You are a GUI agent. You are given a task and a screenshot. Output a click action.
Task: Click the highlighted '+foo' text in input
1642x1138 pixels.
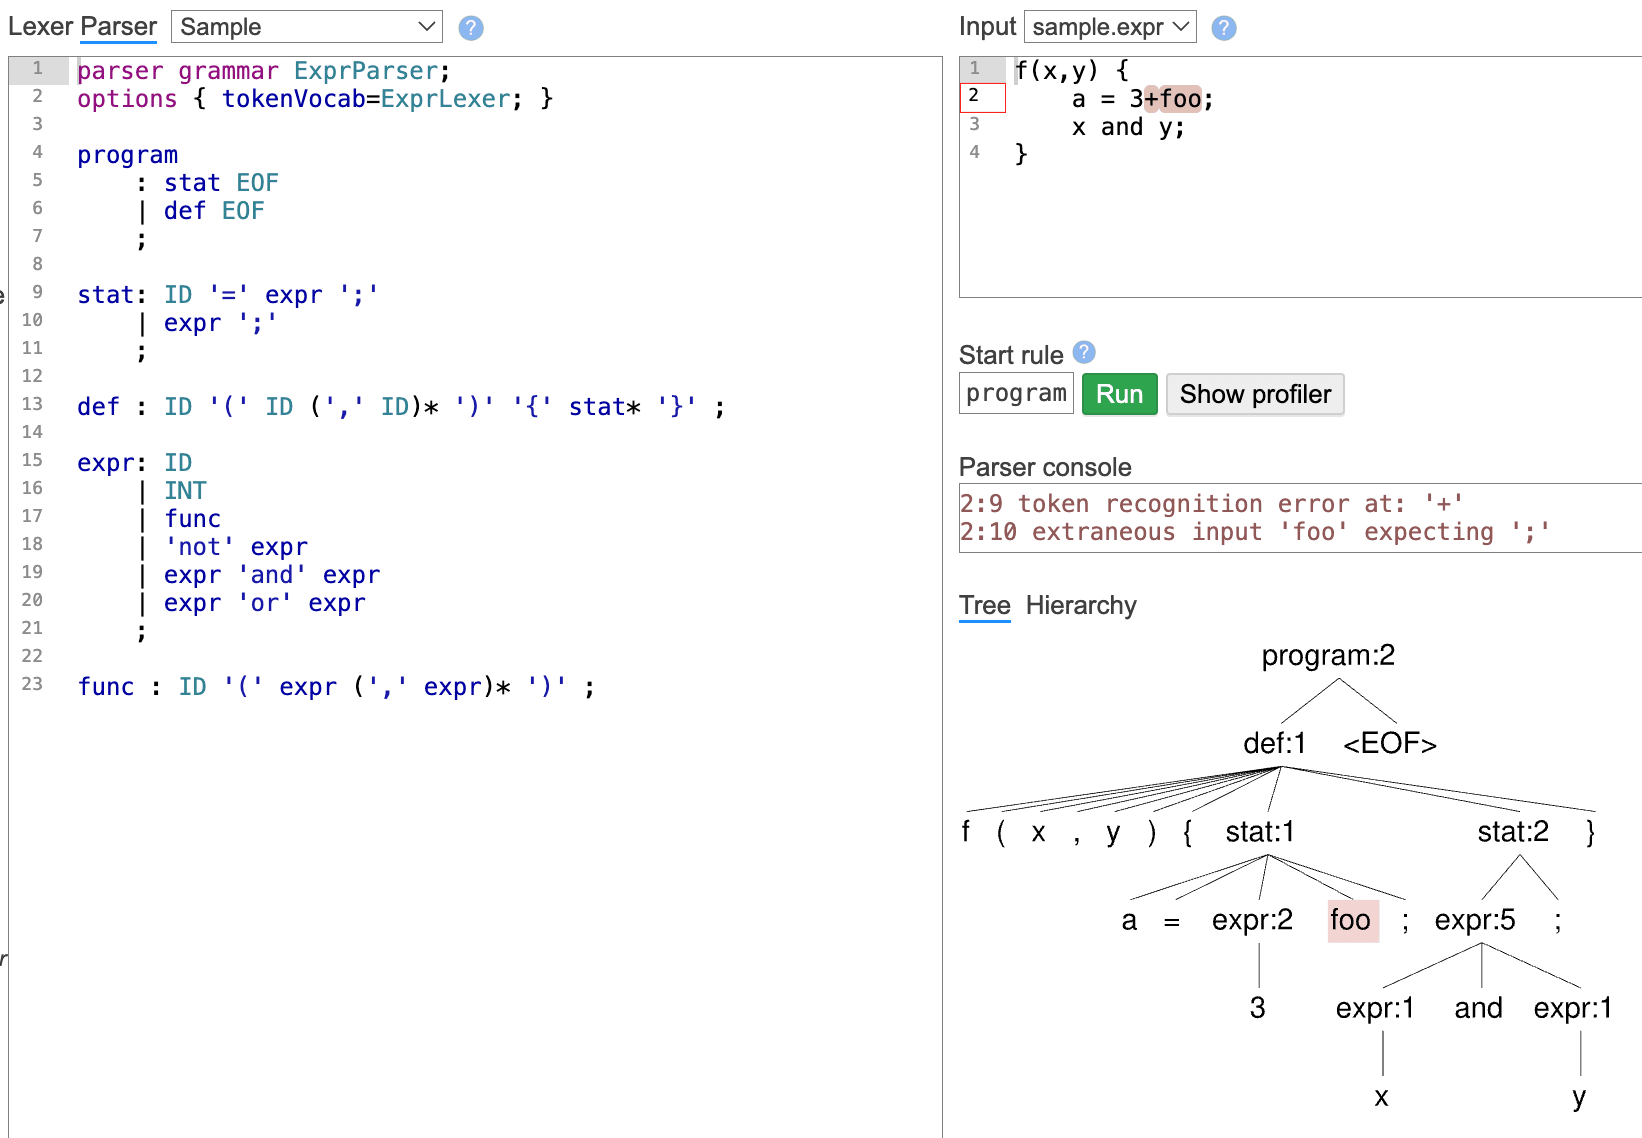(1172, 99)
